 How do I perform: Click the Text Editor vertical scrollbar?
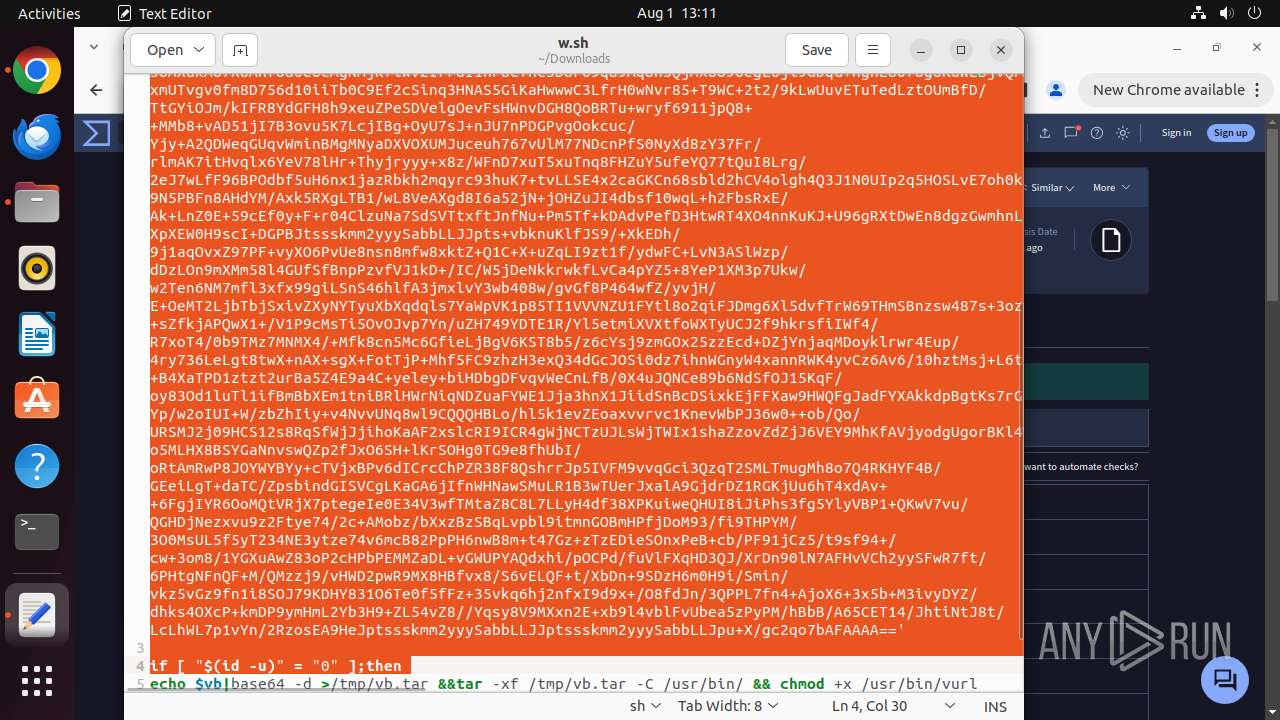coord(1020,470)
